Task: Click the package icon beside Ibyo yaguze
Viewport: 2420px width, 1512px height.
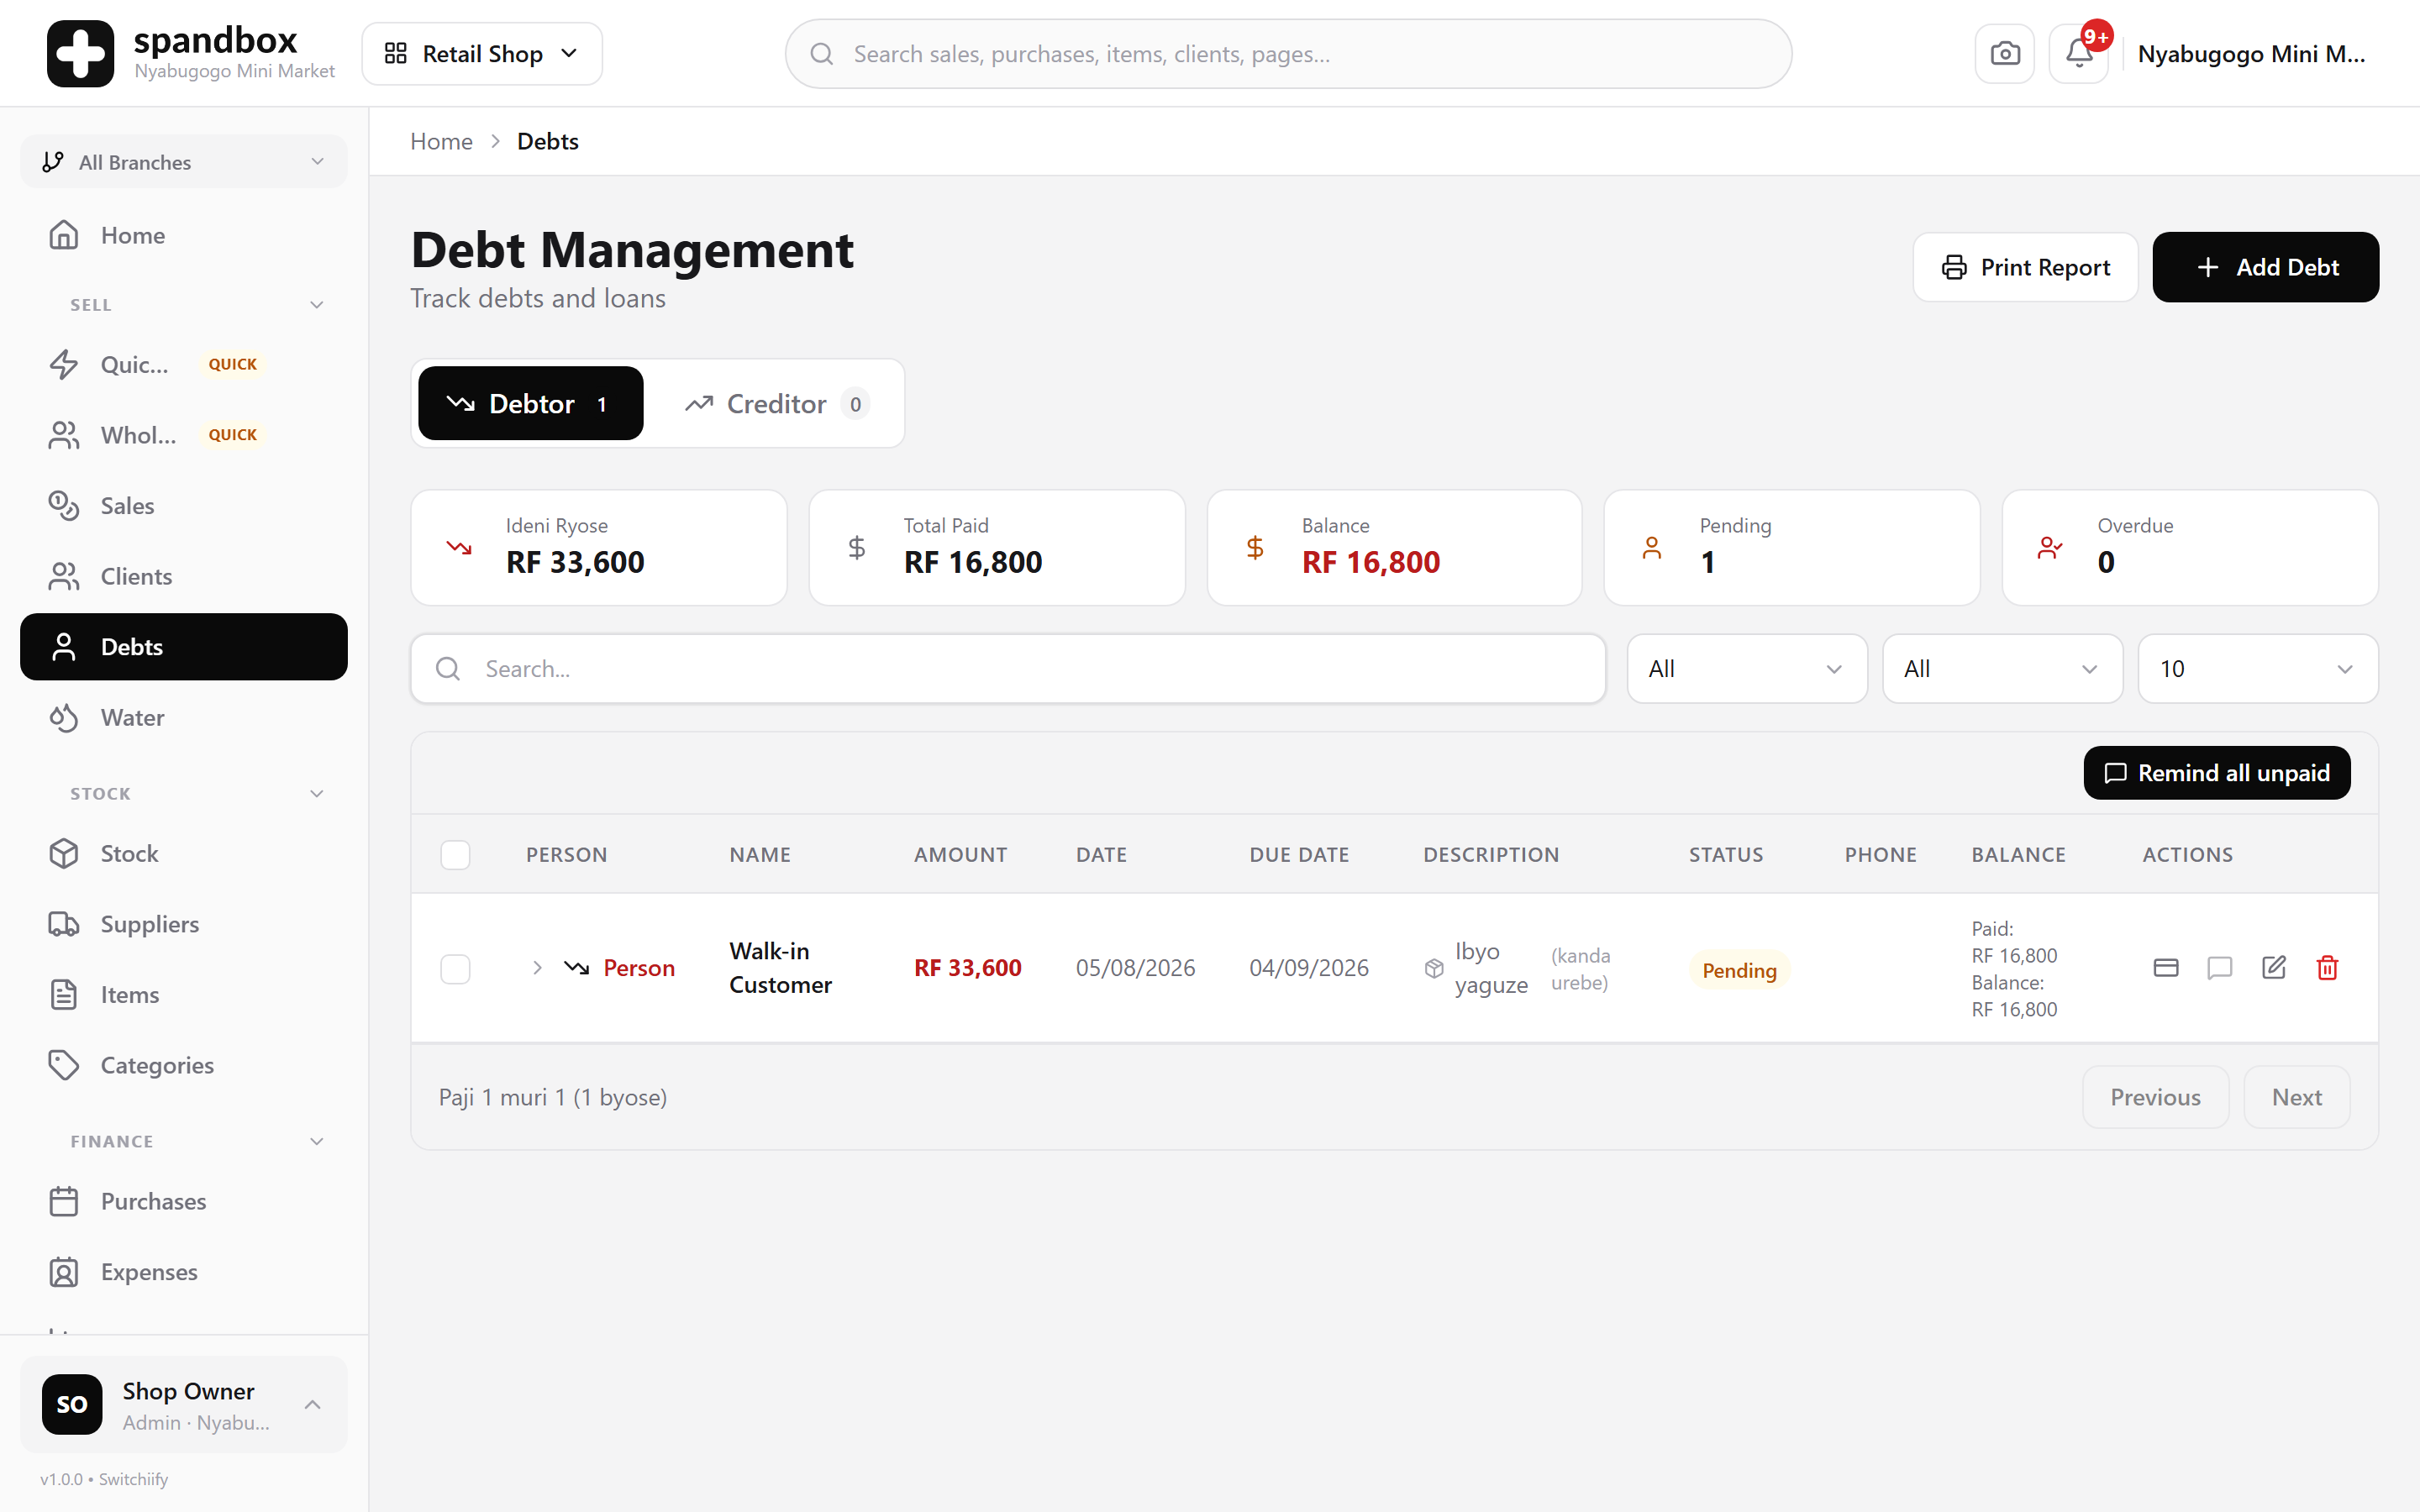Action: click(1434, 968)
